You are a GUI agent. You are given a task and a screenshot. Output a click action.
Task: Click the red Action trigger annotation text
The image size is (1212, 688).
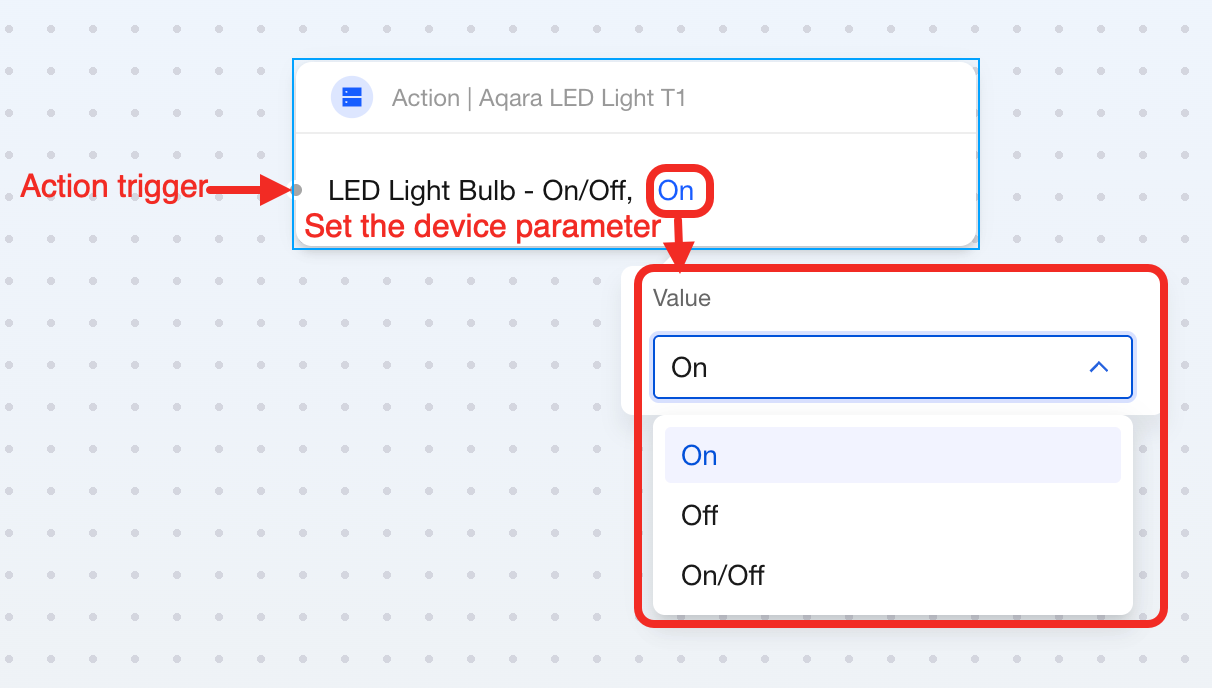[113, 187]
